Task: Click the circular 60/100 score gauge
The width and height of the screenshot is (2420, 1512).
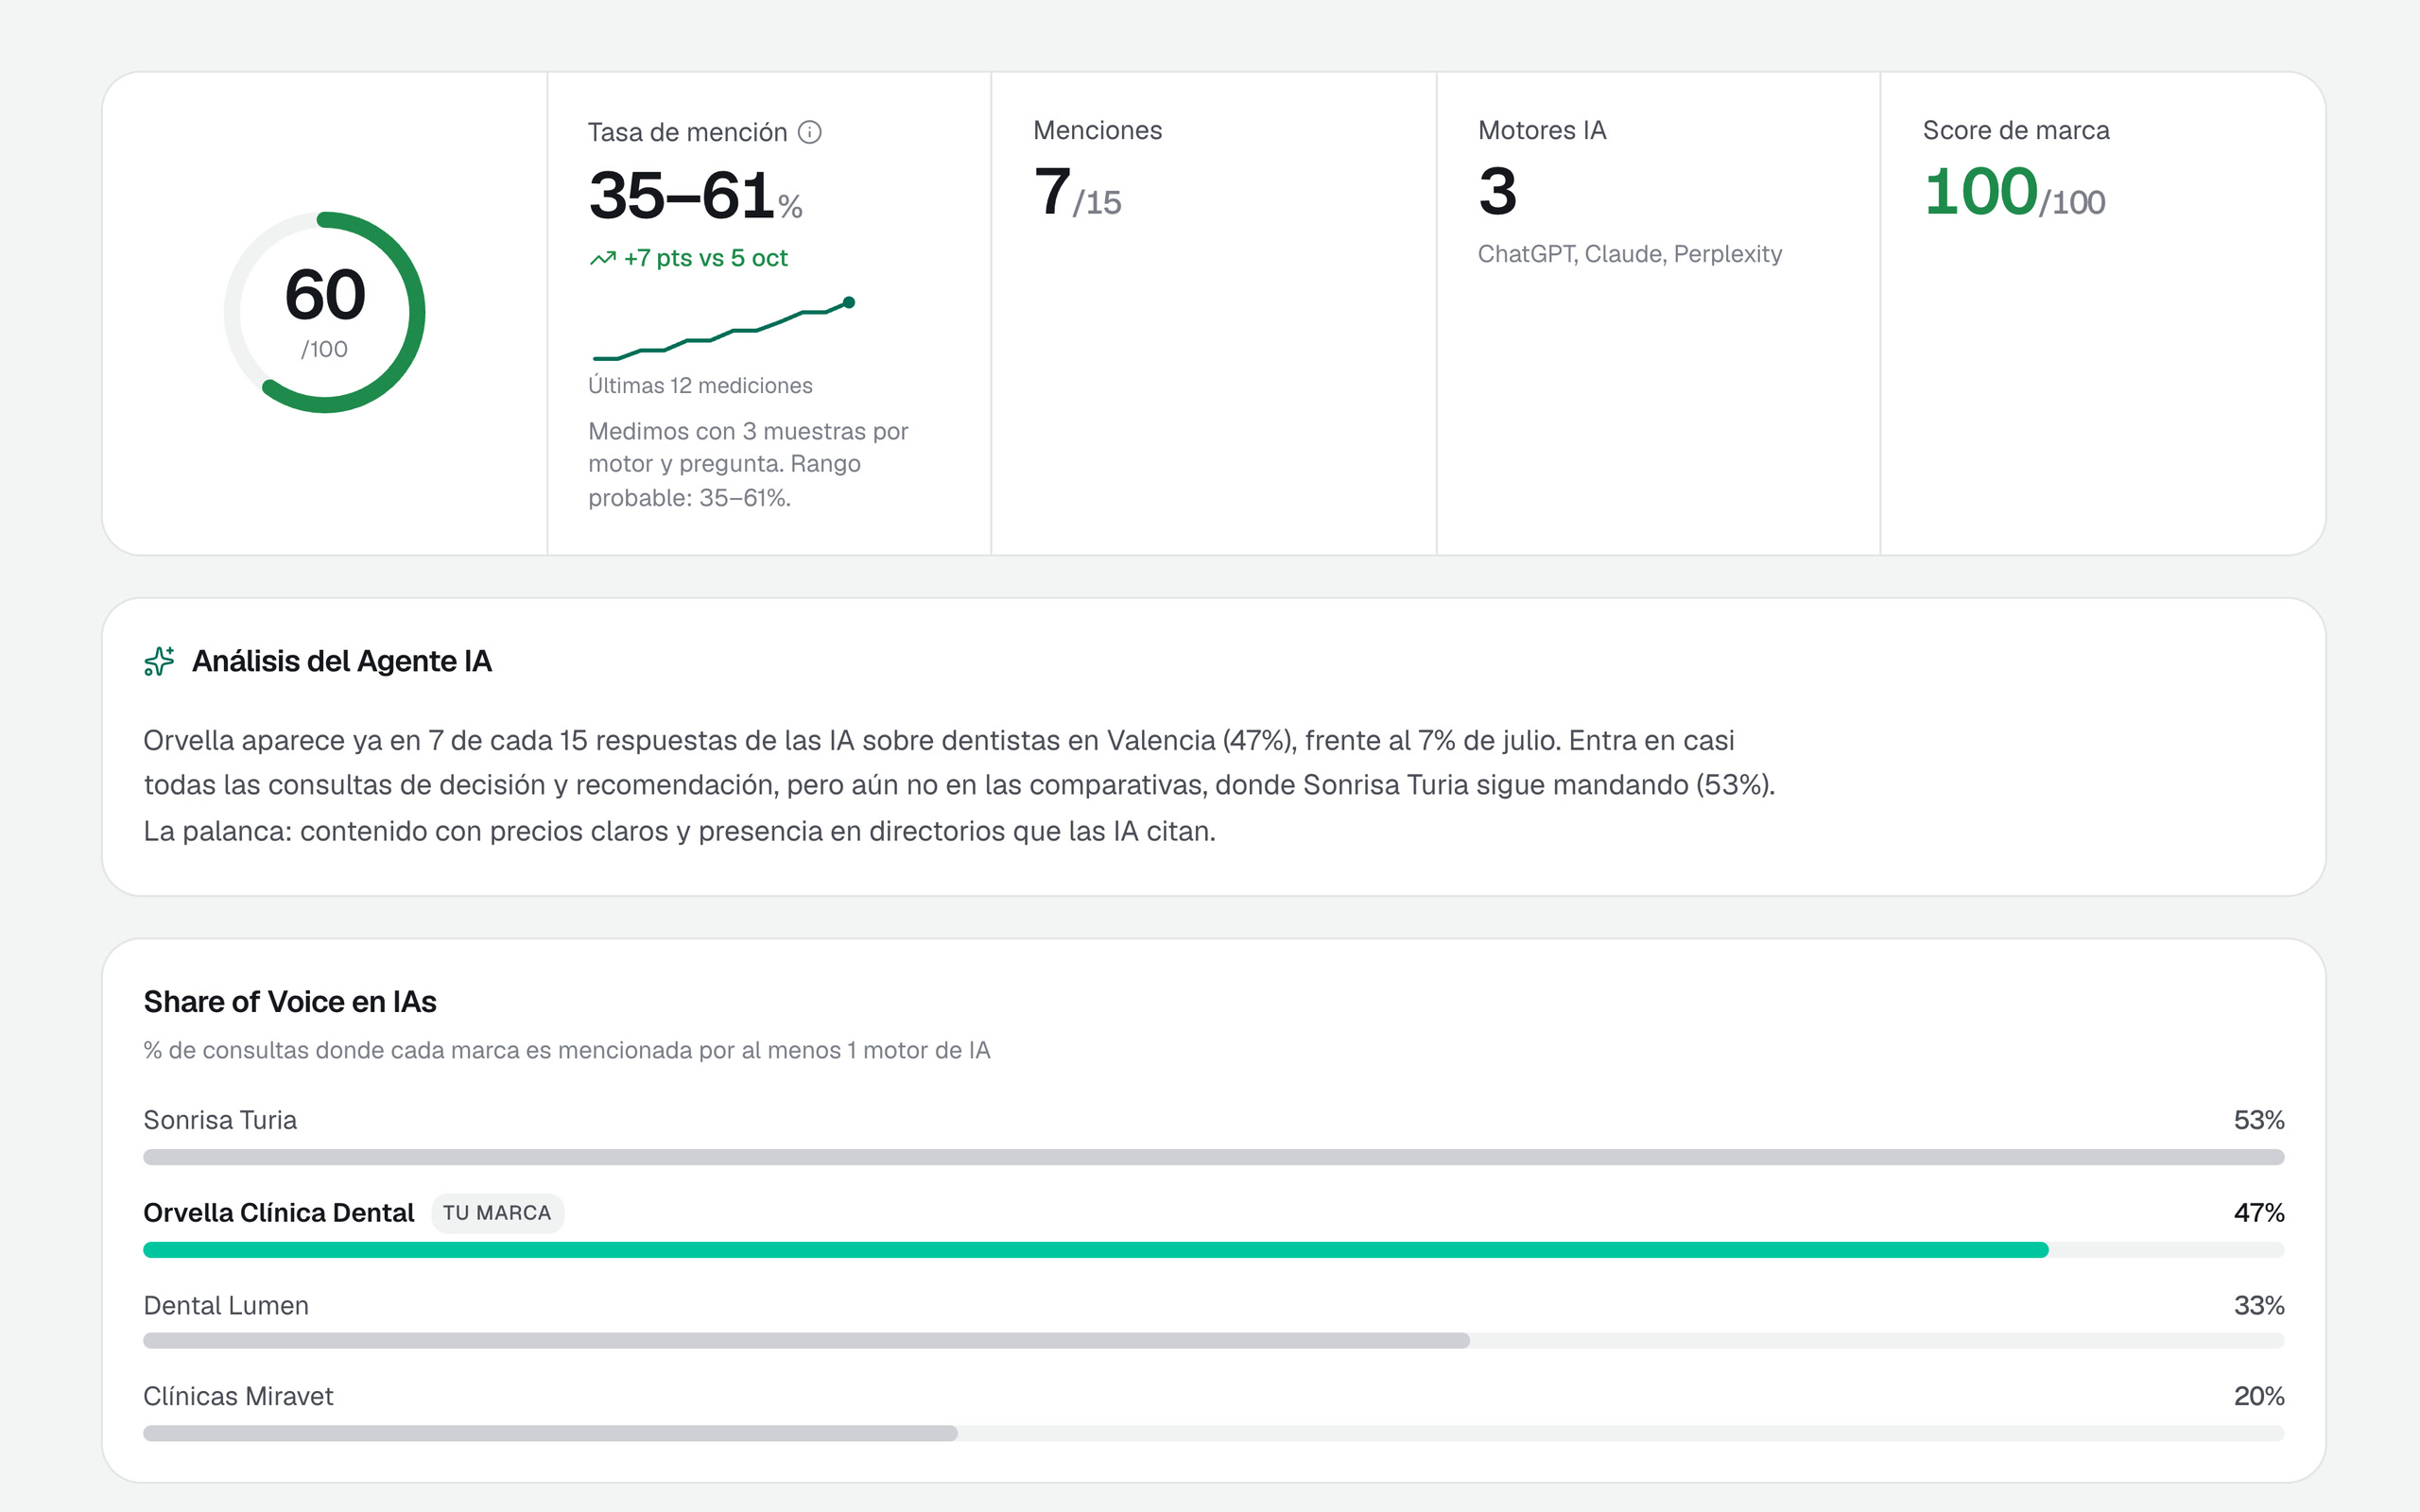Action: [325, 312]
